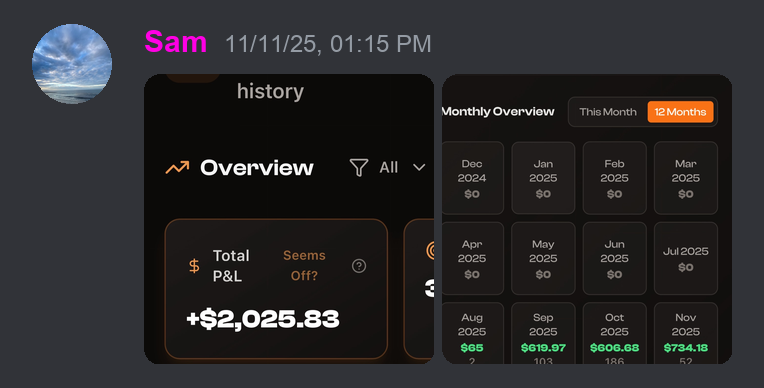Viewport: 764px width, 388px height.
Task: Select the Jan 2025 month card
Action: 543,178
